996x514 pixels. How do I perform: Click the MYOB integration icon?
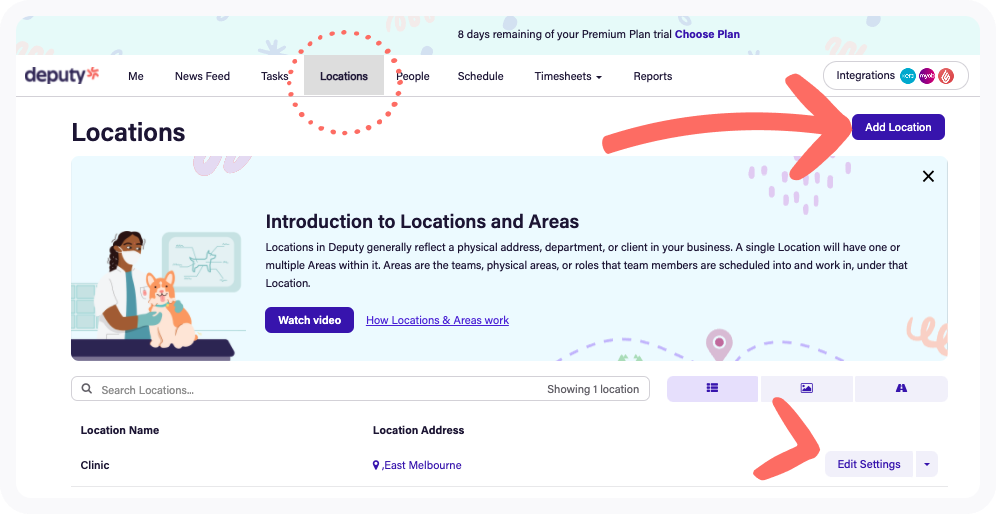click(927, 76)
